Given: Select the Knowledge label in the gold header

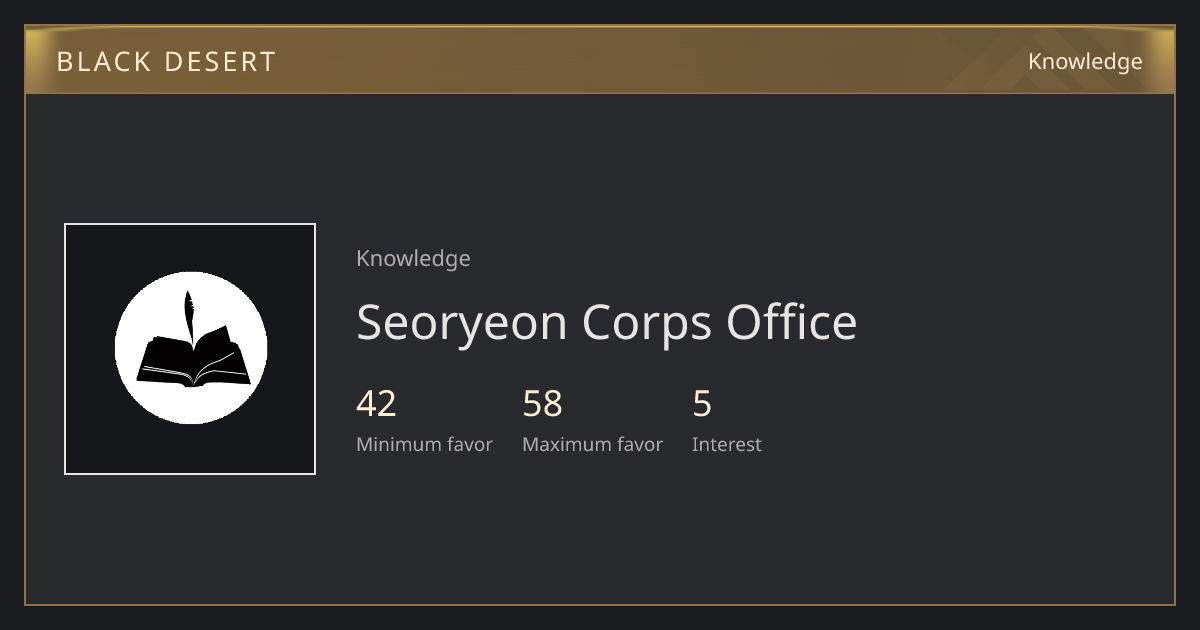Looking at the screenshot, I should [x=1085, y=62].
